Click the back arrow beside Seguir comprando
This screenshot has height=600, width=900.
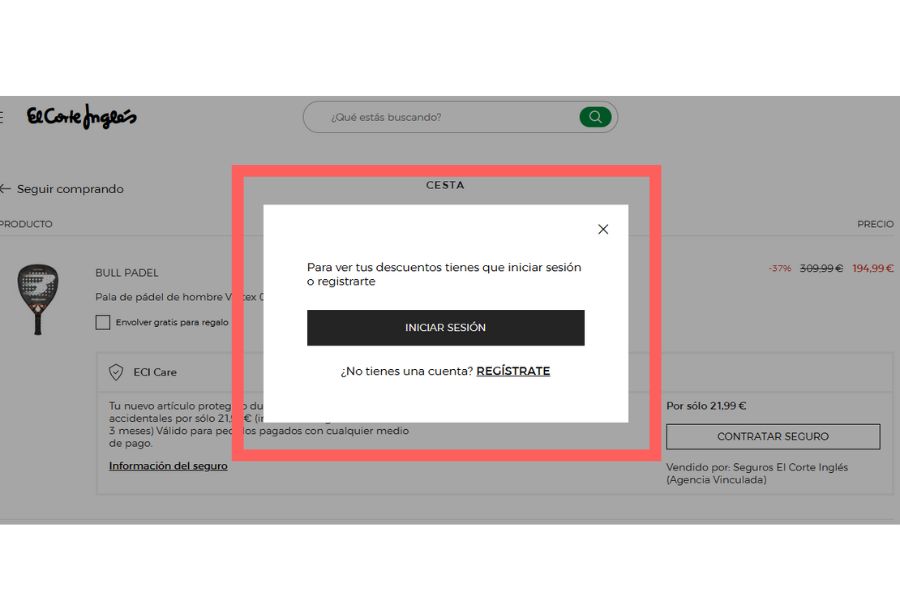pos(5,189)
